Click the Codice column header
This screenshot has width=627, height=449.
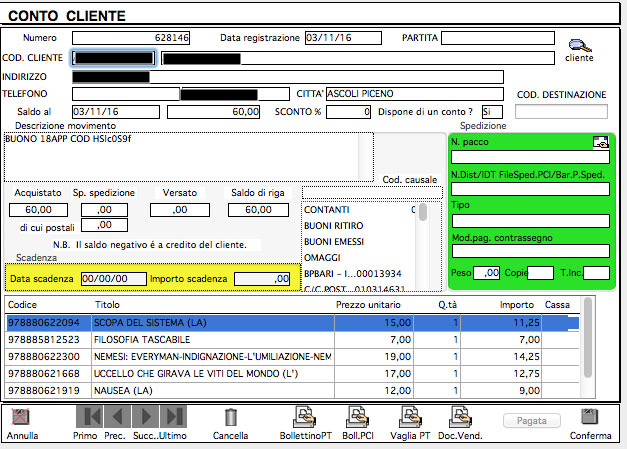[22, 305]
